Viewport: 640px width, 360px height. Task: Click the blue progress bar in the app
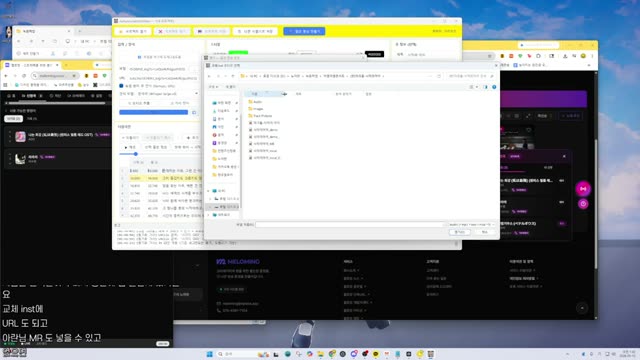pyautogui.click(x=153, y=112)
